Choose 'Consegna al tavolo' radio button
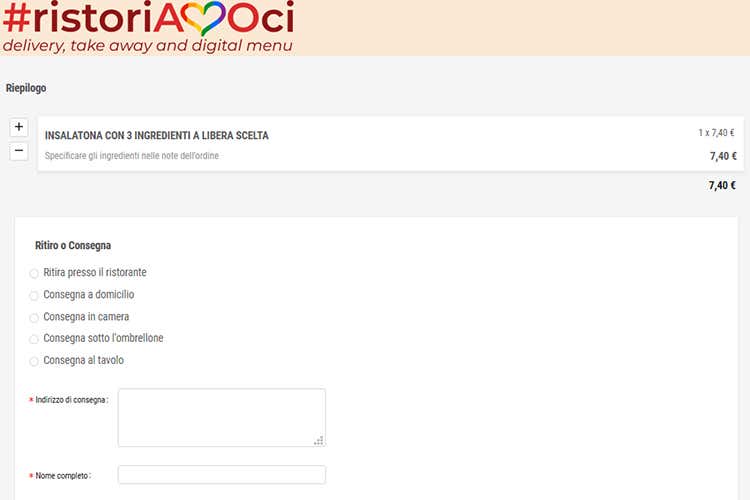This screenshot has height=500, width=750. click(34, 361)
